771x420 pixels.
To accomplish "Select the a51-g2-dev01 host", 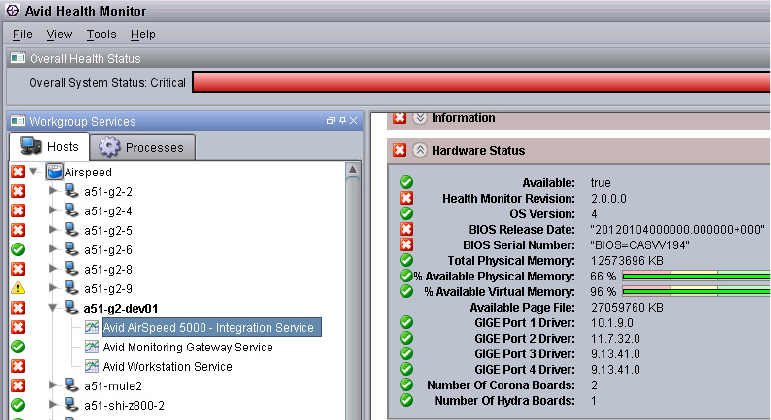I will [x=120, y=308].
